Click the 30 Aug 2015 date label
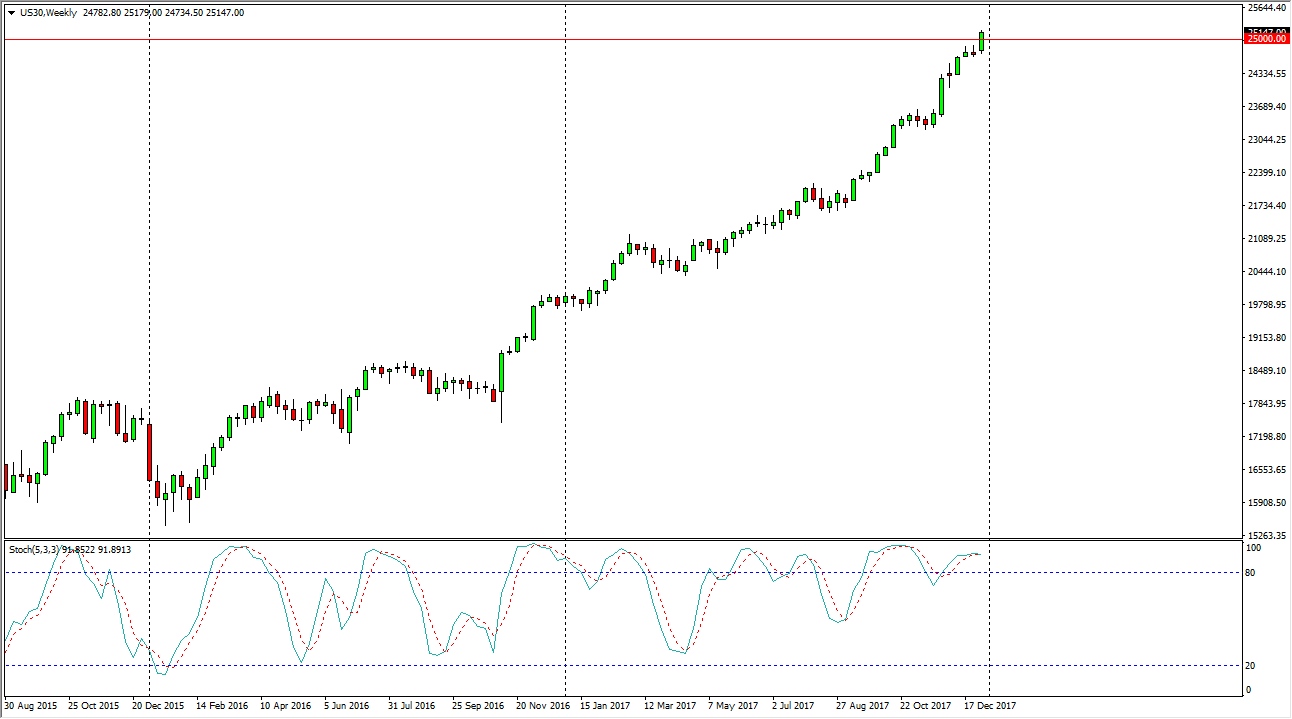This screenshot has width=1292, height=719. pyautogui.click(x=31, y=706)
